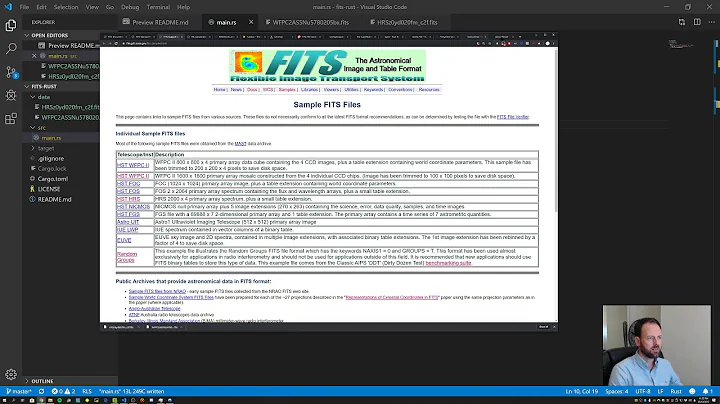Open notifications bell in status bar

(x=707, y=391)
